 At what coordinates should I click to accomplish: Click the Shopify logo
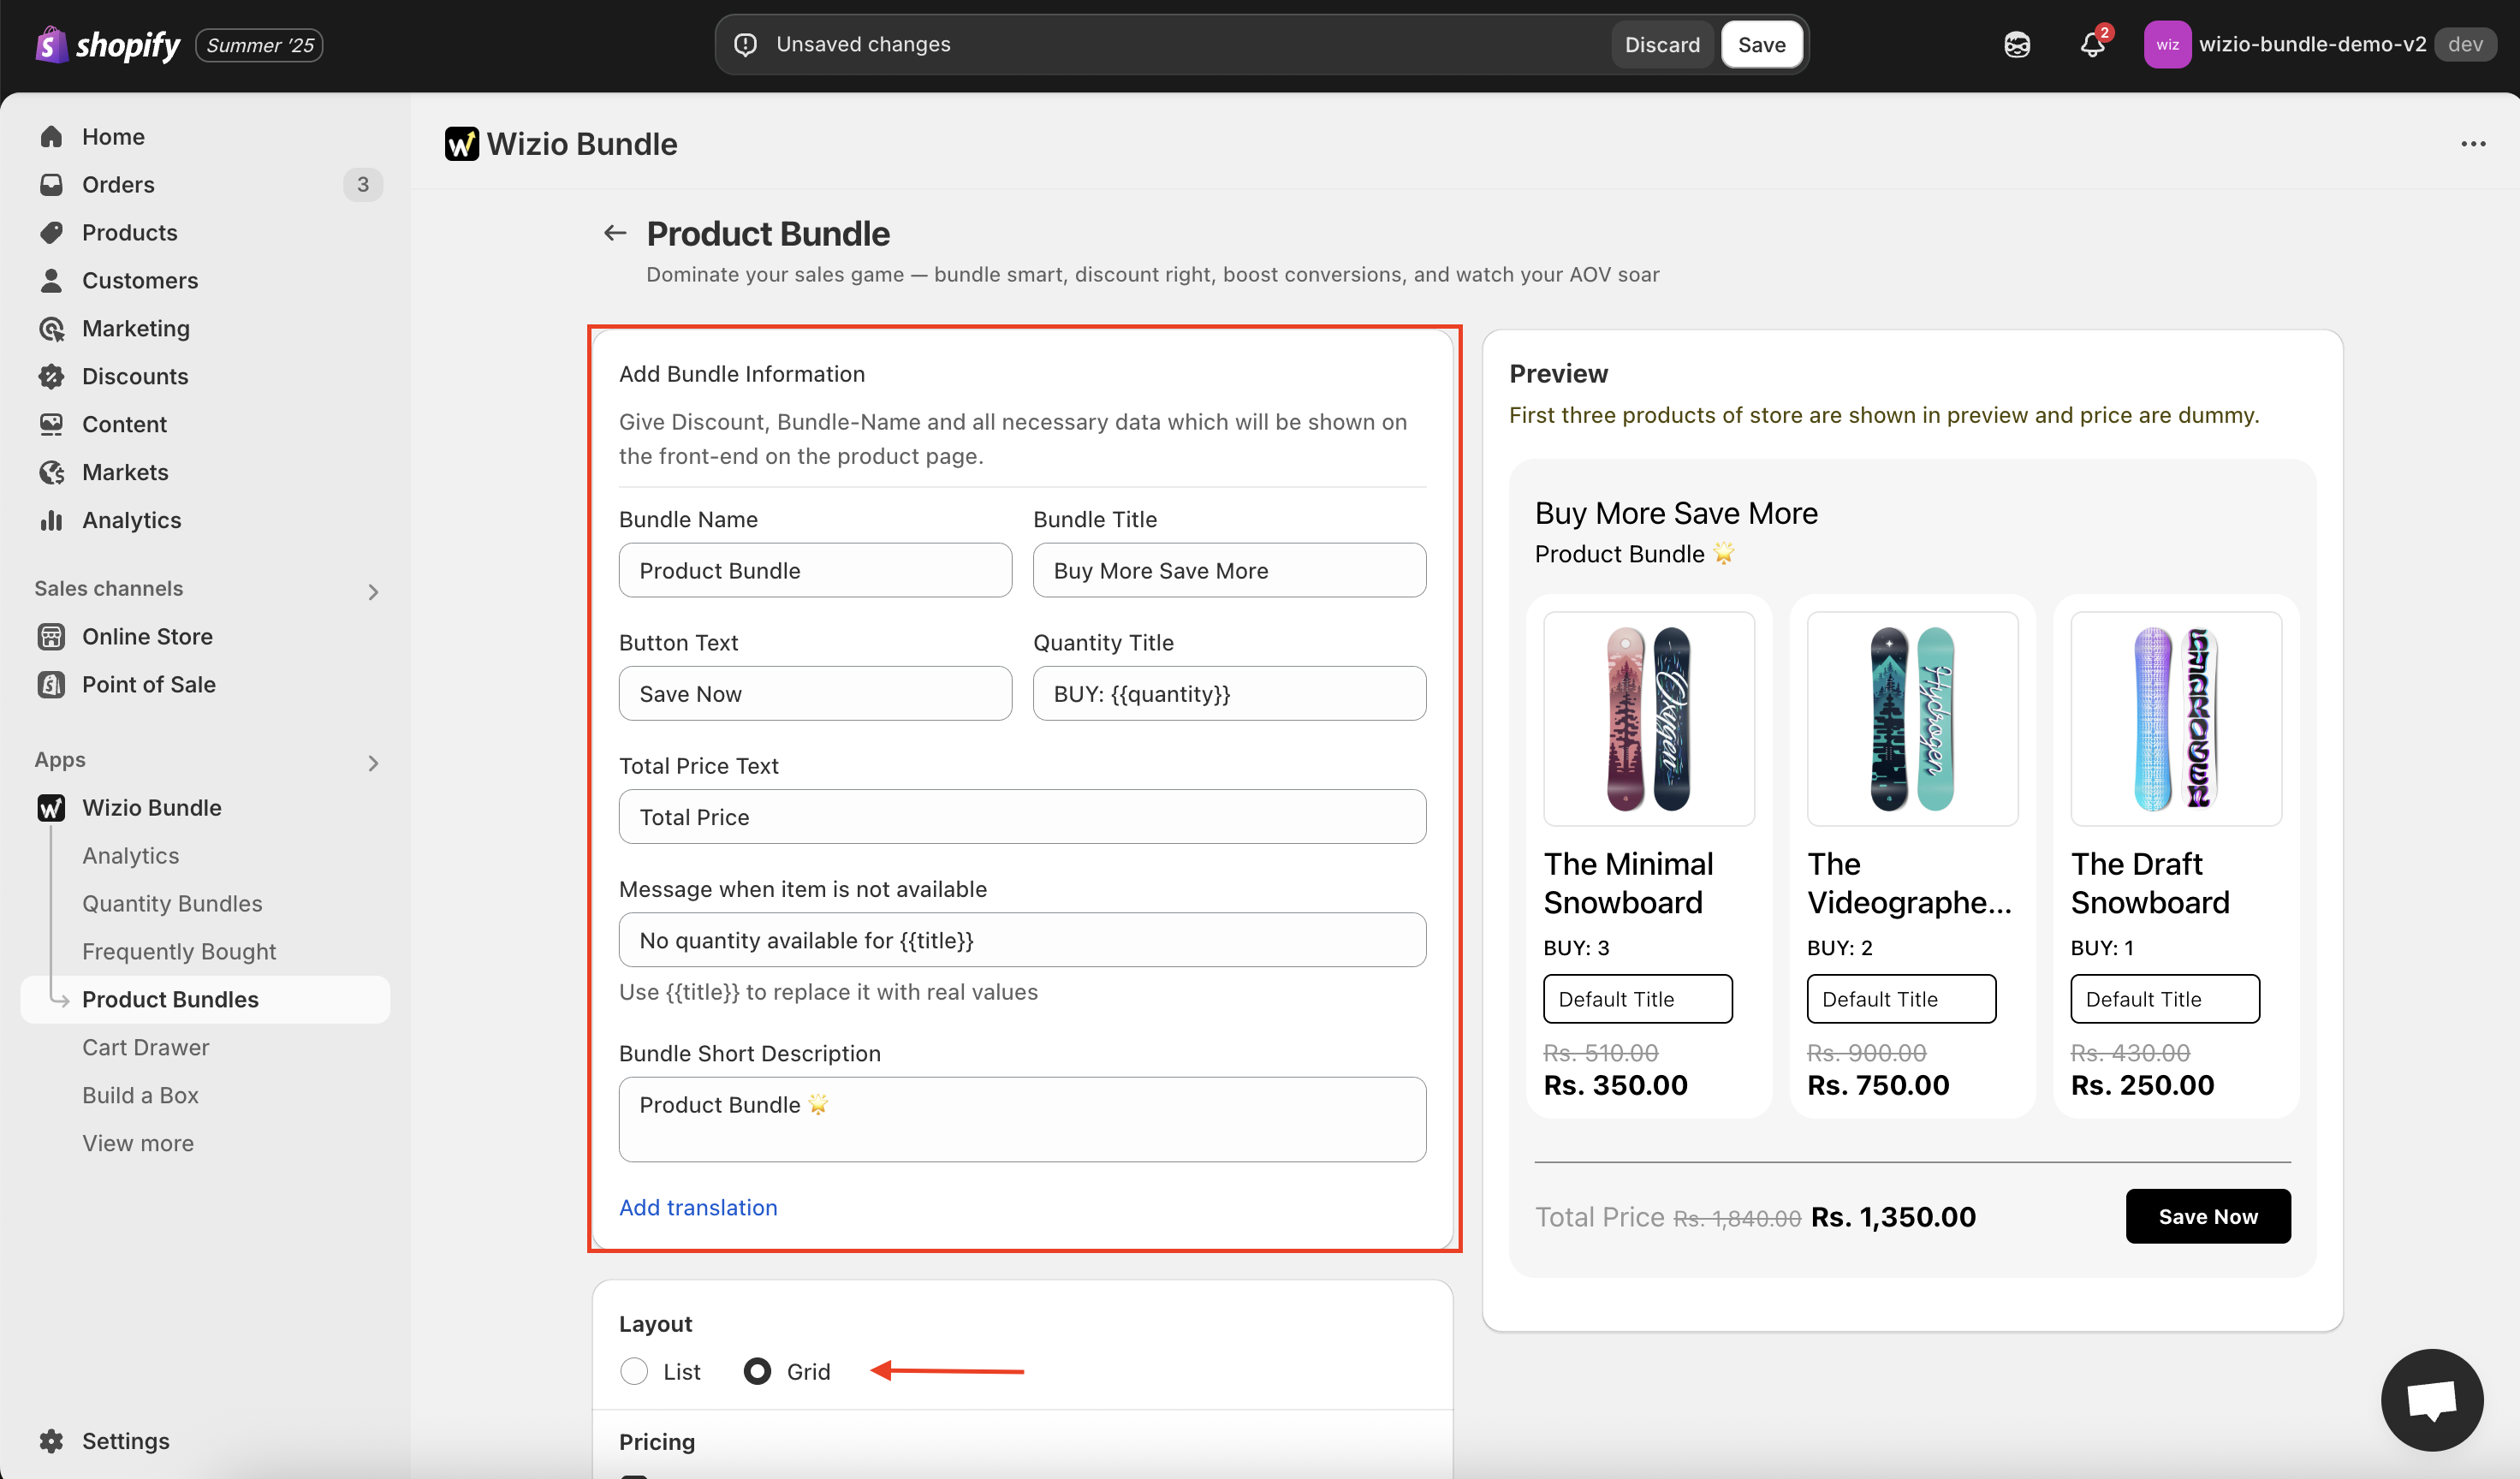[107, 45]
